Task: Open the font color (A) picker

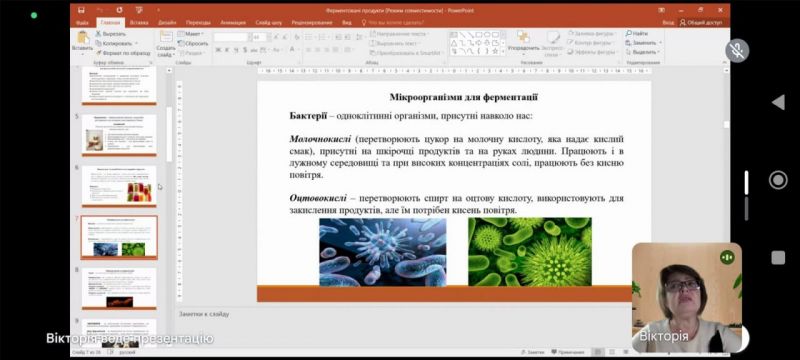Action: [292, 50]
